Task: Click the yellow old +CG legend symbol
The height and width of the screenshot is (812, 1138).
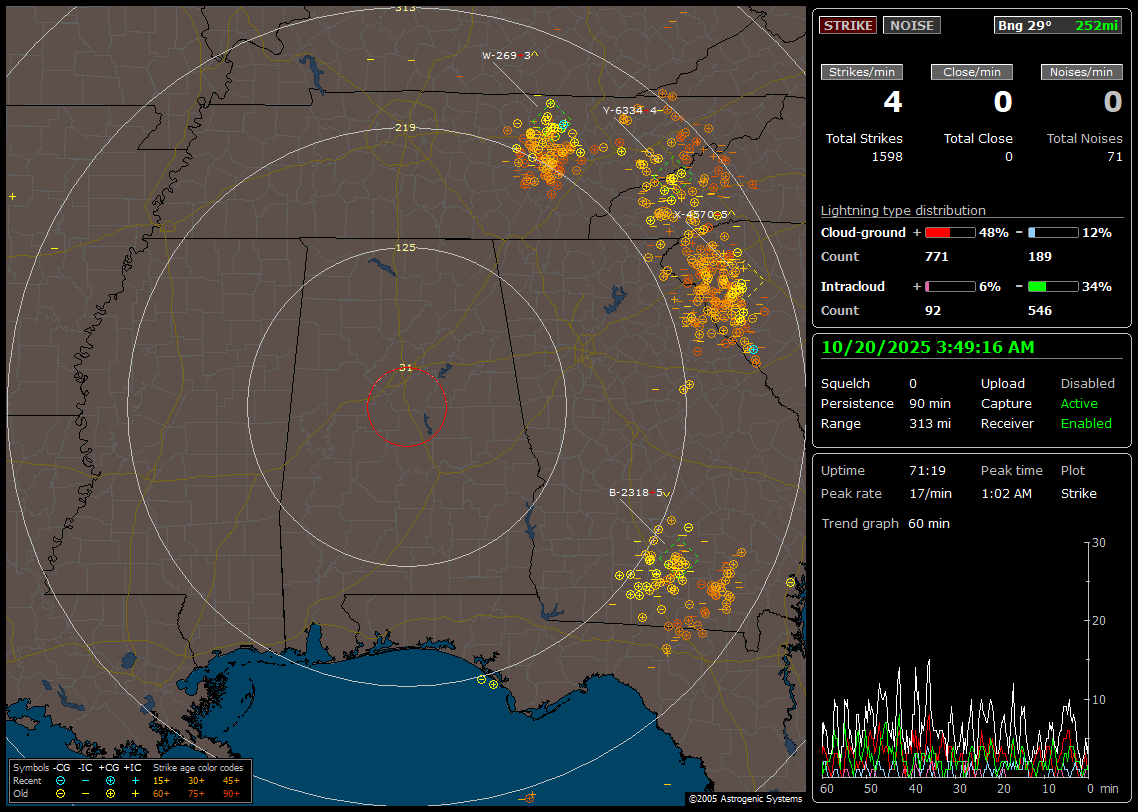Action: tap(110, 793)
